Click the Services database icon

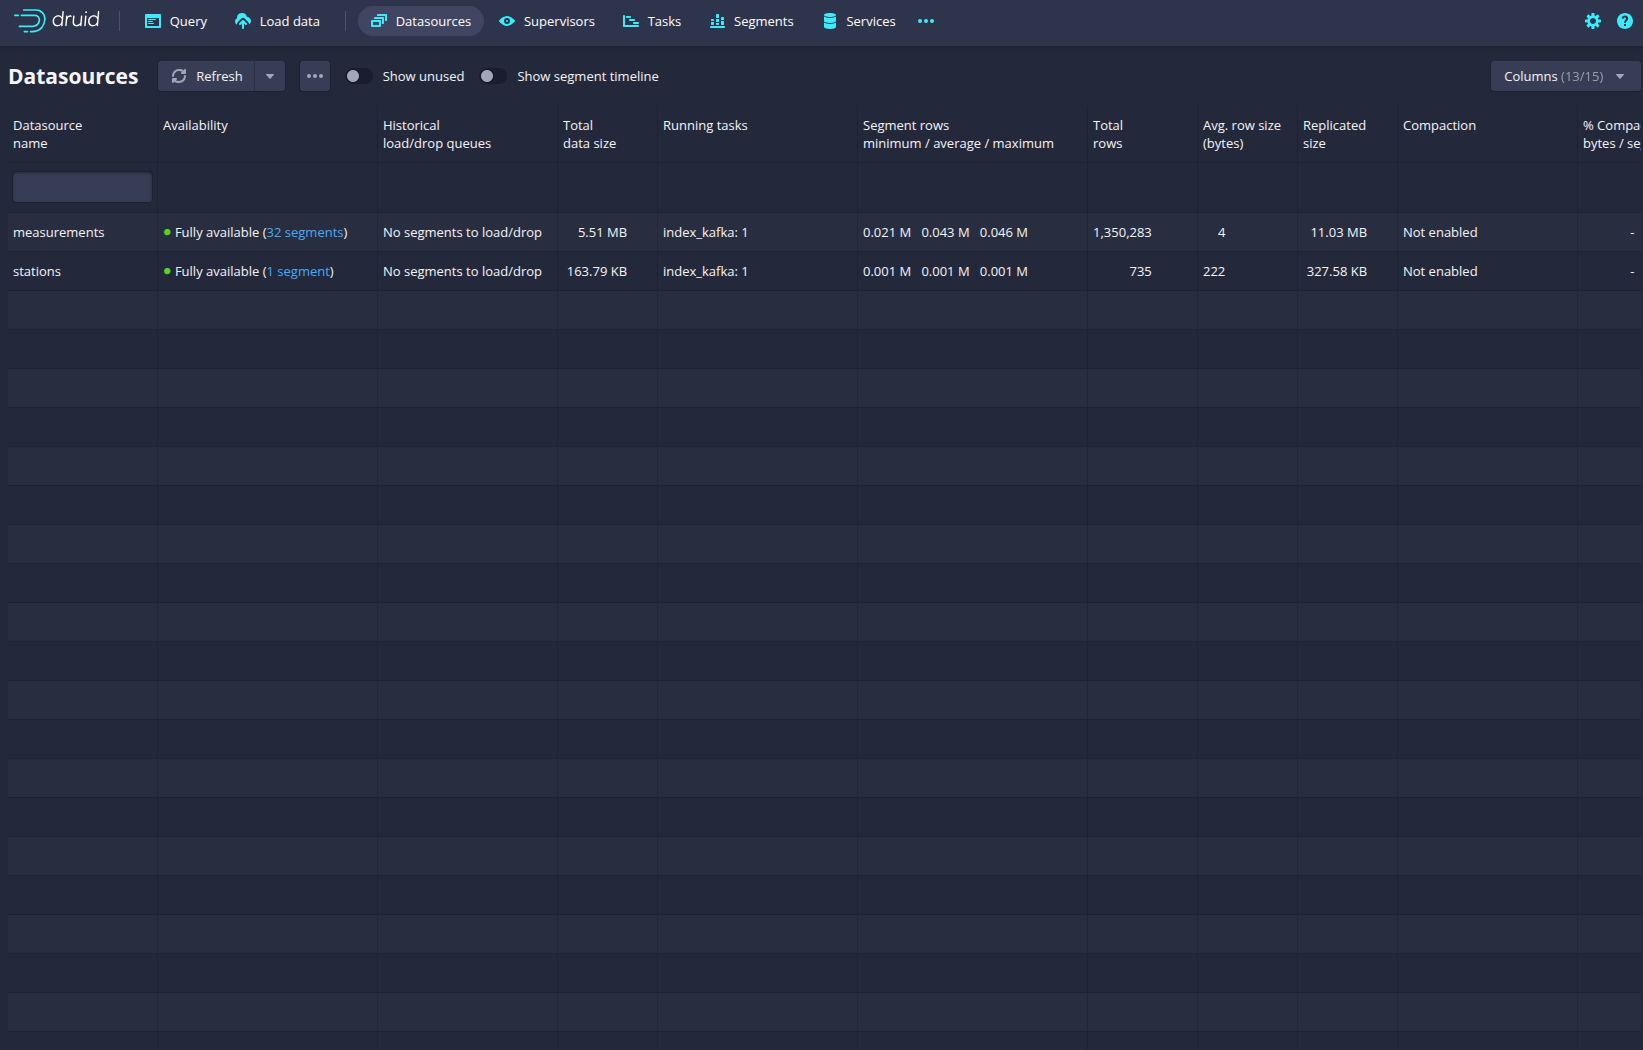point(829,21)
